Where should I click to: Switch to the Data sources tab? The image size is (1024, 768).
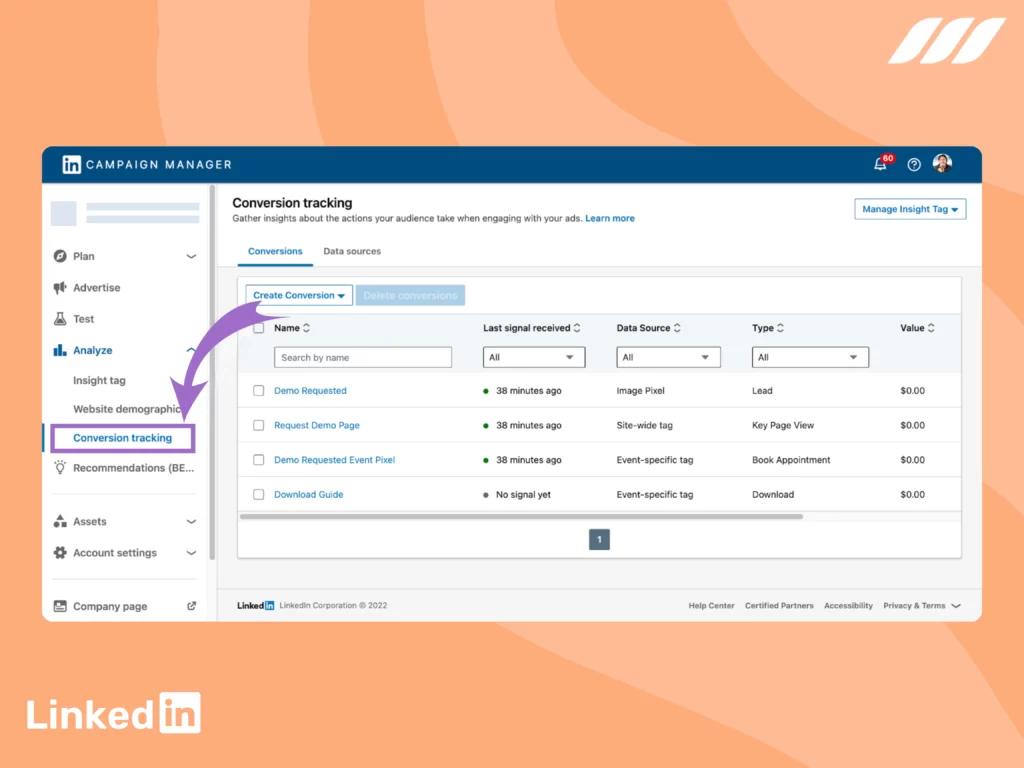352,251
